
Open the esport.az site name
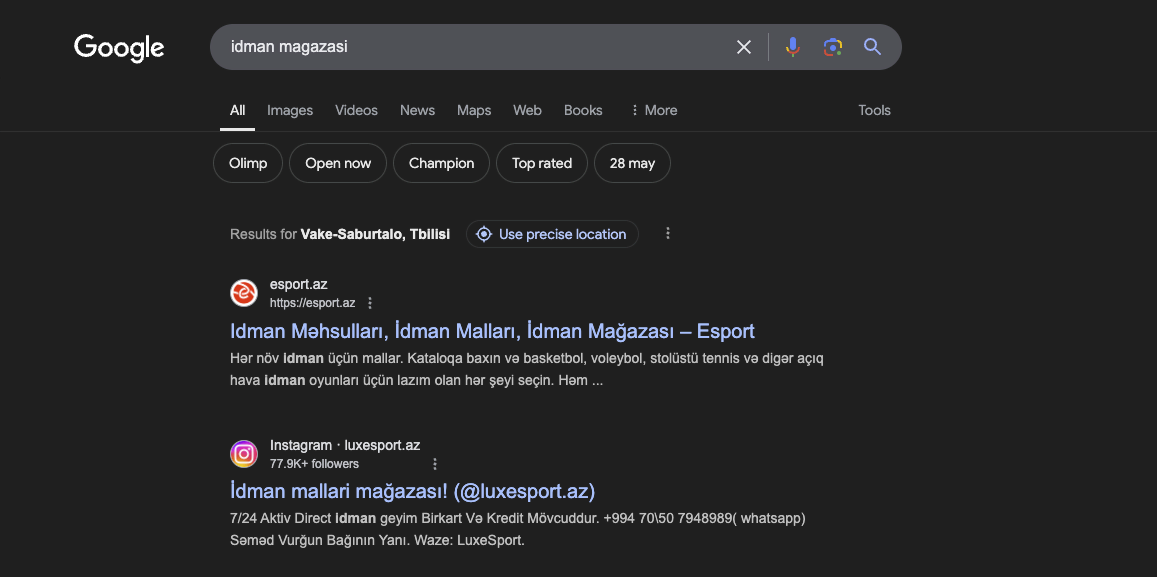[299, 284]
